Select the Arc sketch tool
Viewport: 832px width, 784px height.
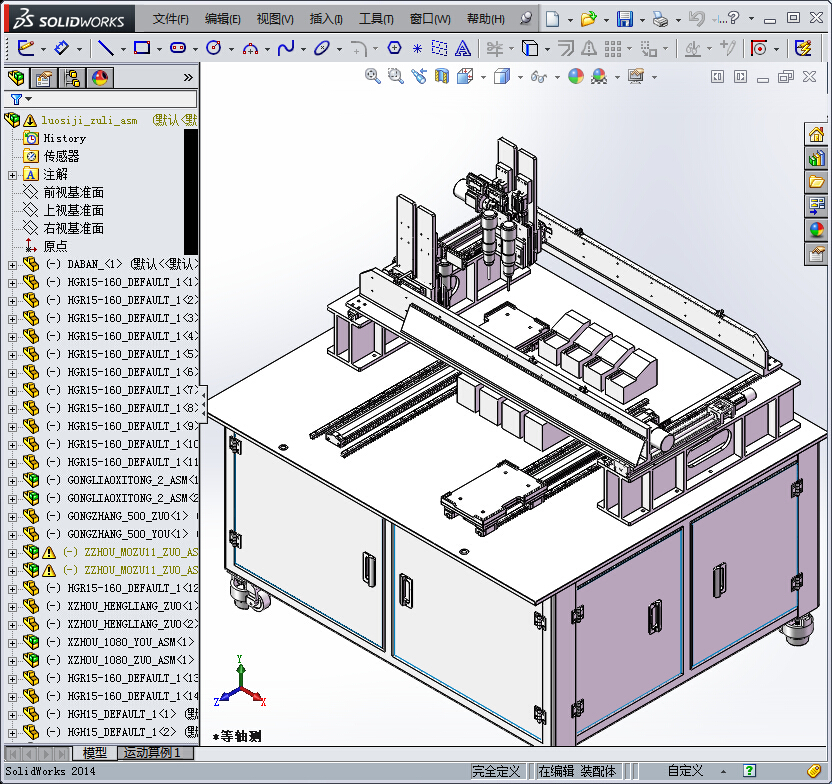tap(250, 49)
